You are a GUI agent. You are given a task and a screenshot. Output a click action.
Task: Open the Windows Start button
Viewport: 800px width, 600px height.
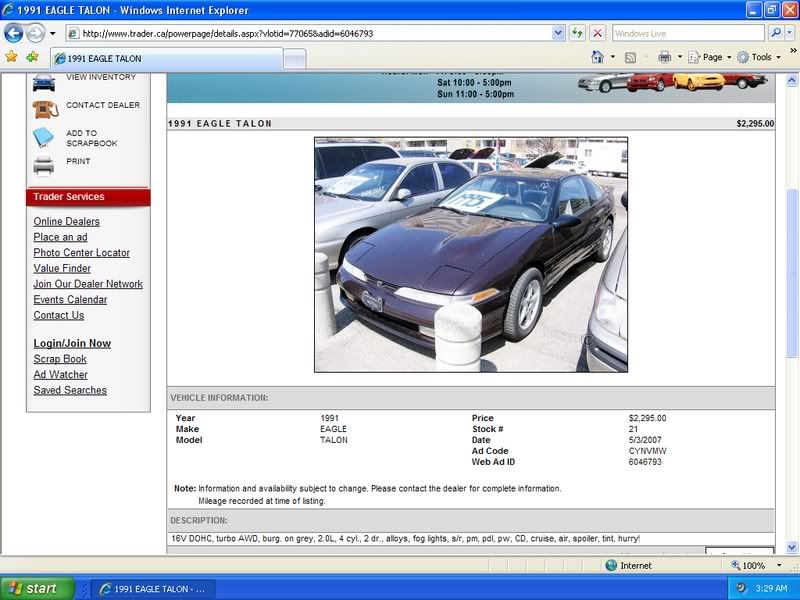tap(37, 588)
